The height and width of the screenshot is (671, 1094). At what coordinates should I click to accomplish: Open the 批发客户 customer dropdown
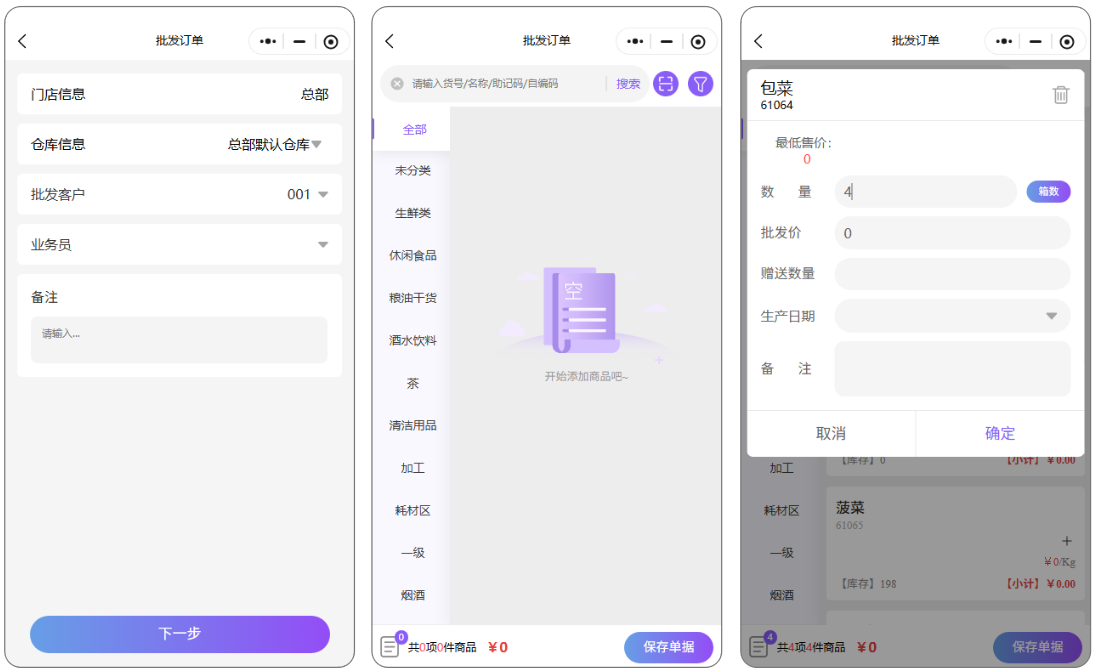click(322, 195)
